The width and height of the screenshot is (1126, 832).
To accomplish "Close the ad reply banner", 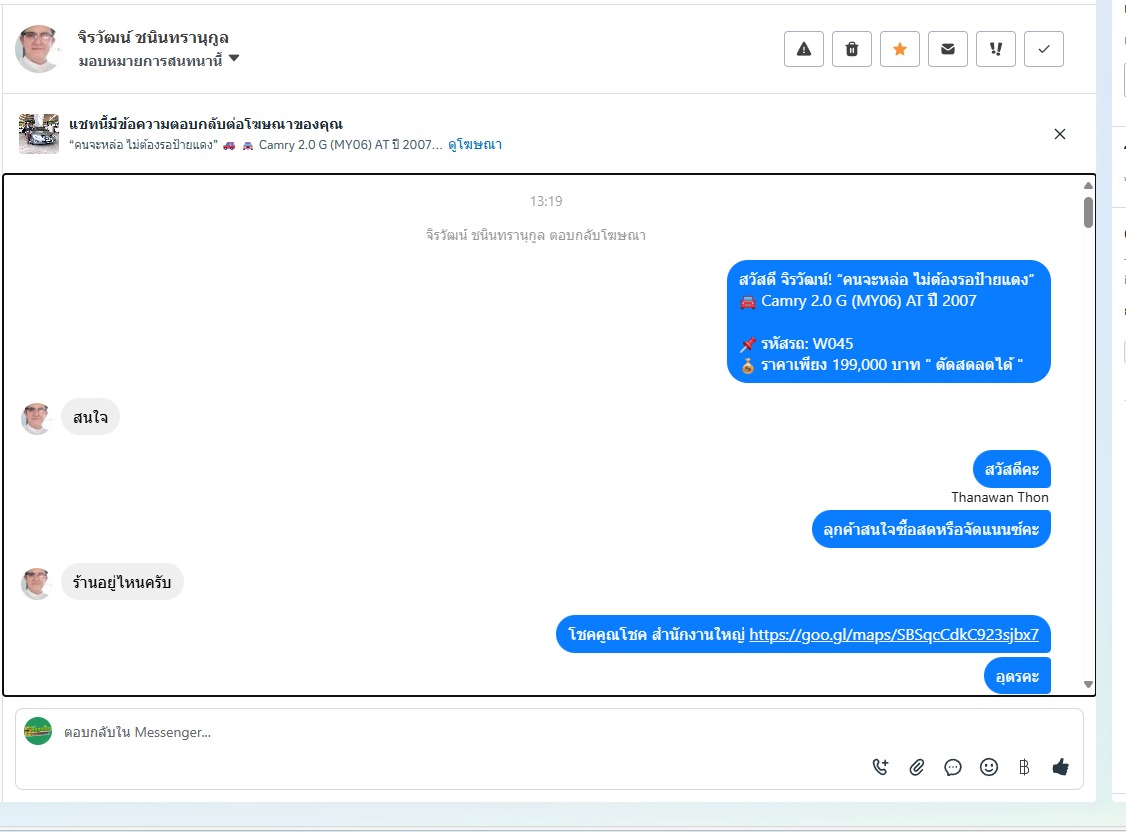I will click(1060, 134).
